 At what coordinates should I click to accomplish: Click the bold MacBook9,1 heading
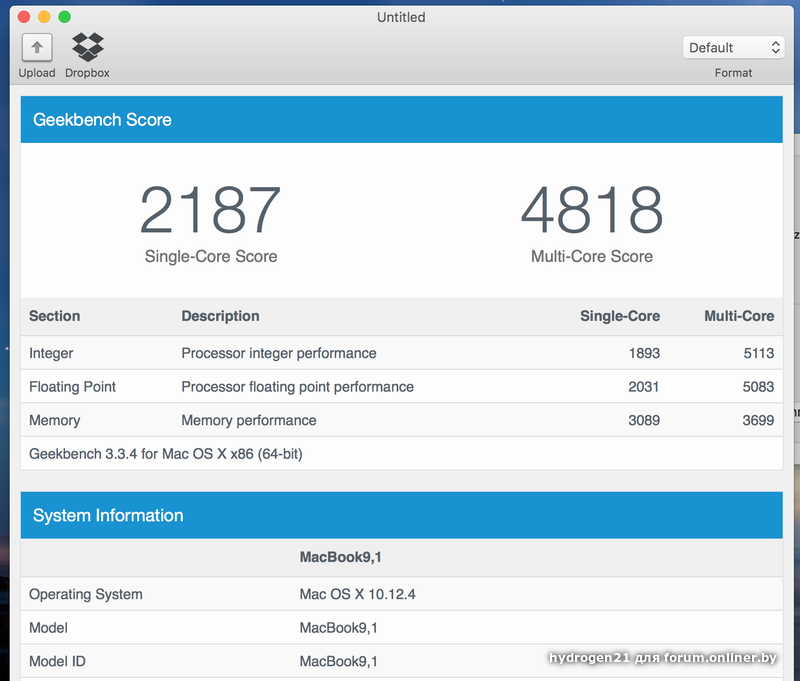340,557
